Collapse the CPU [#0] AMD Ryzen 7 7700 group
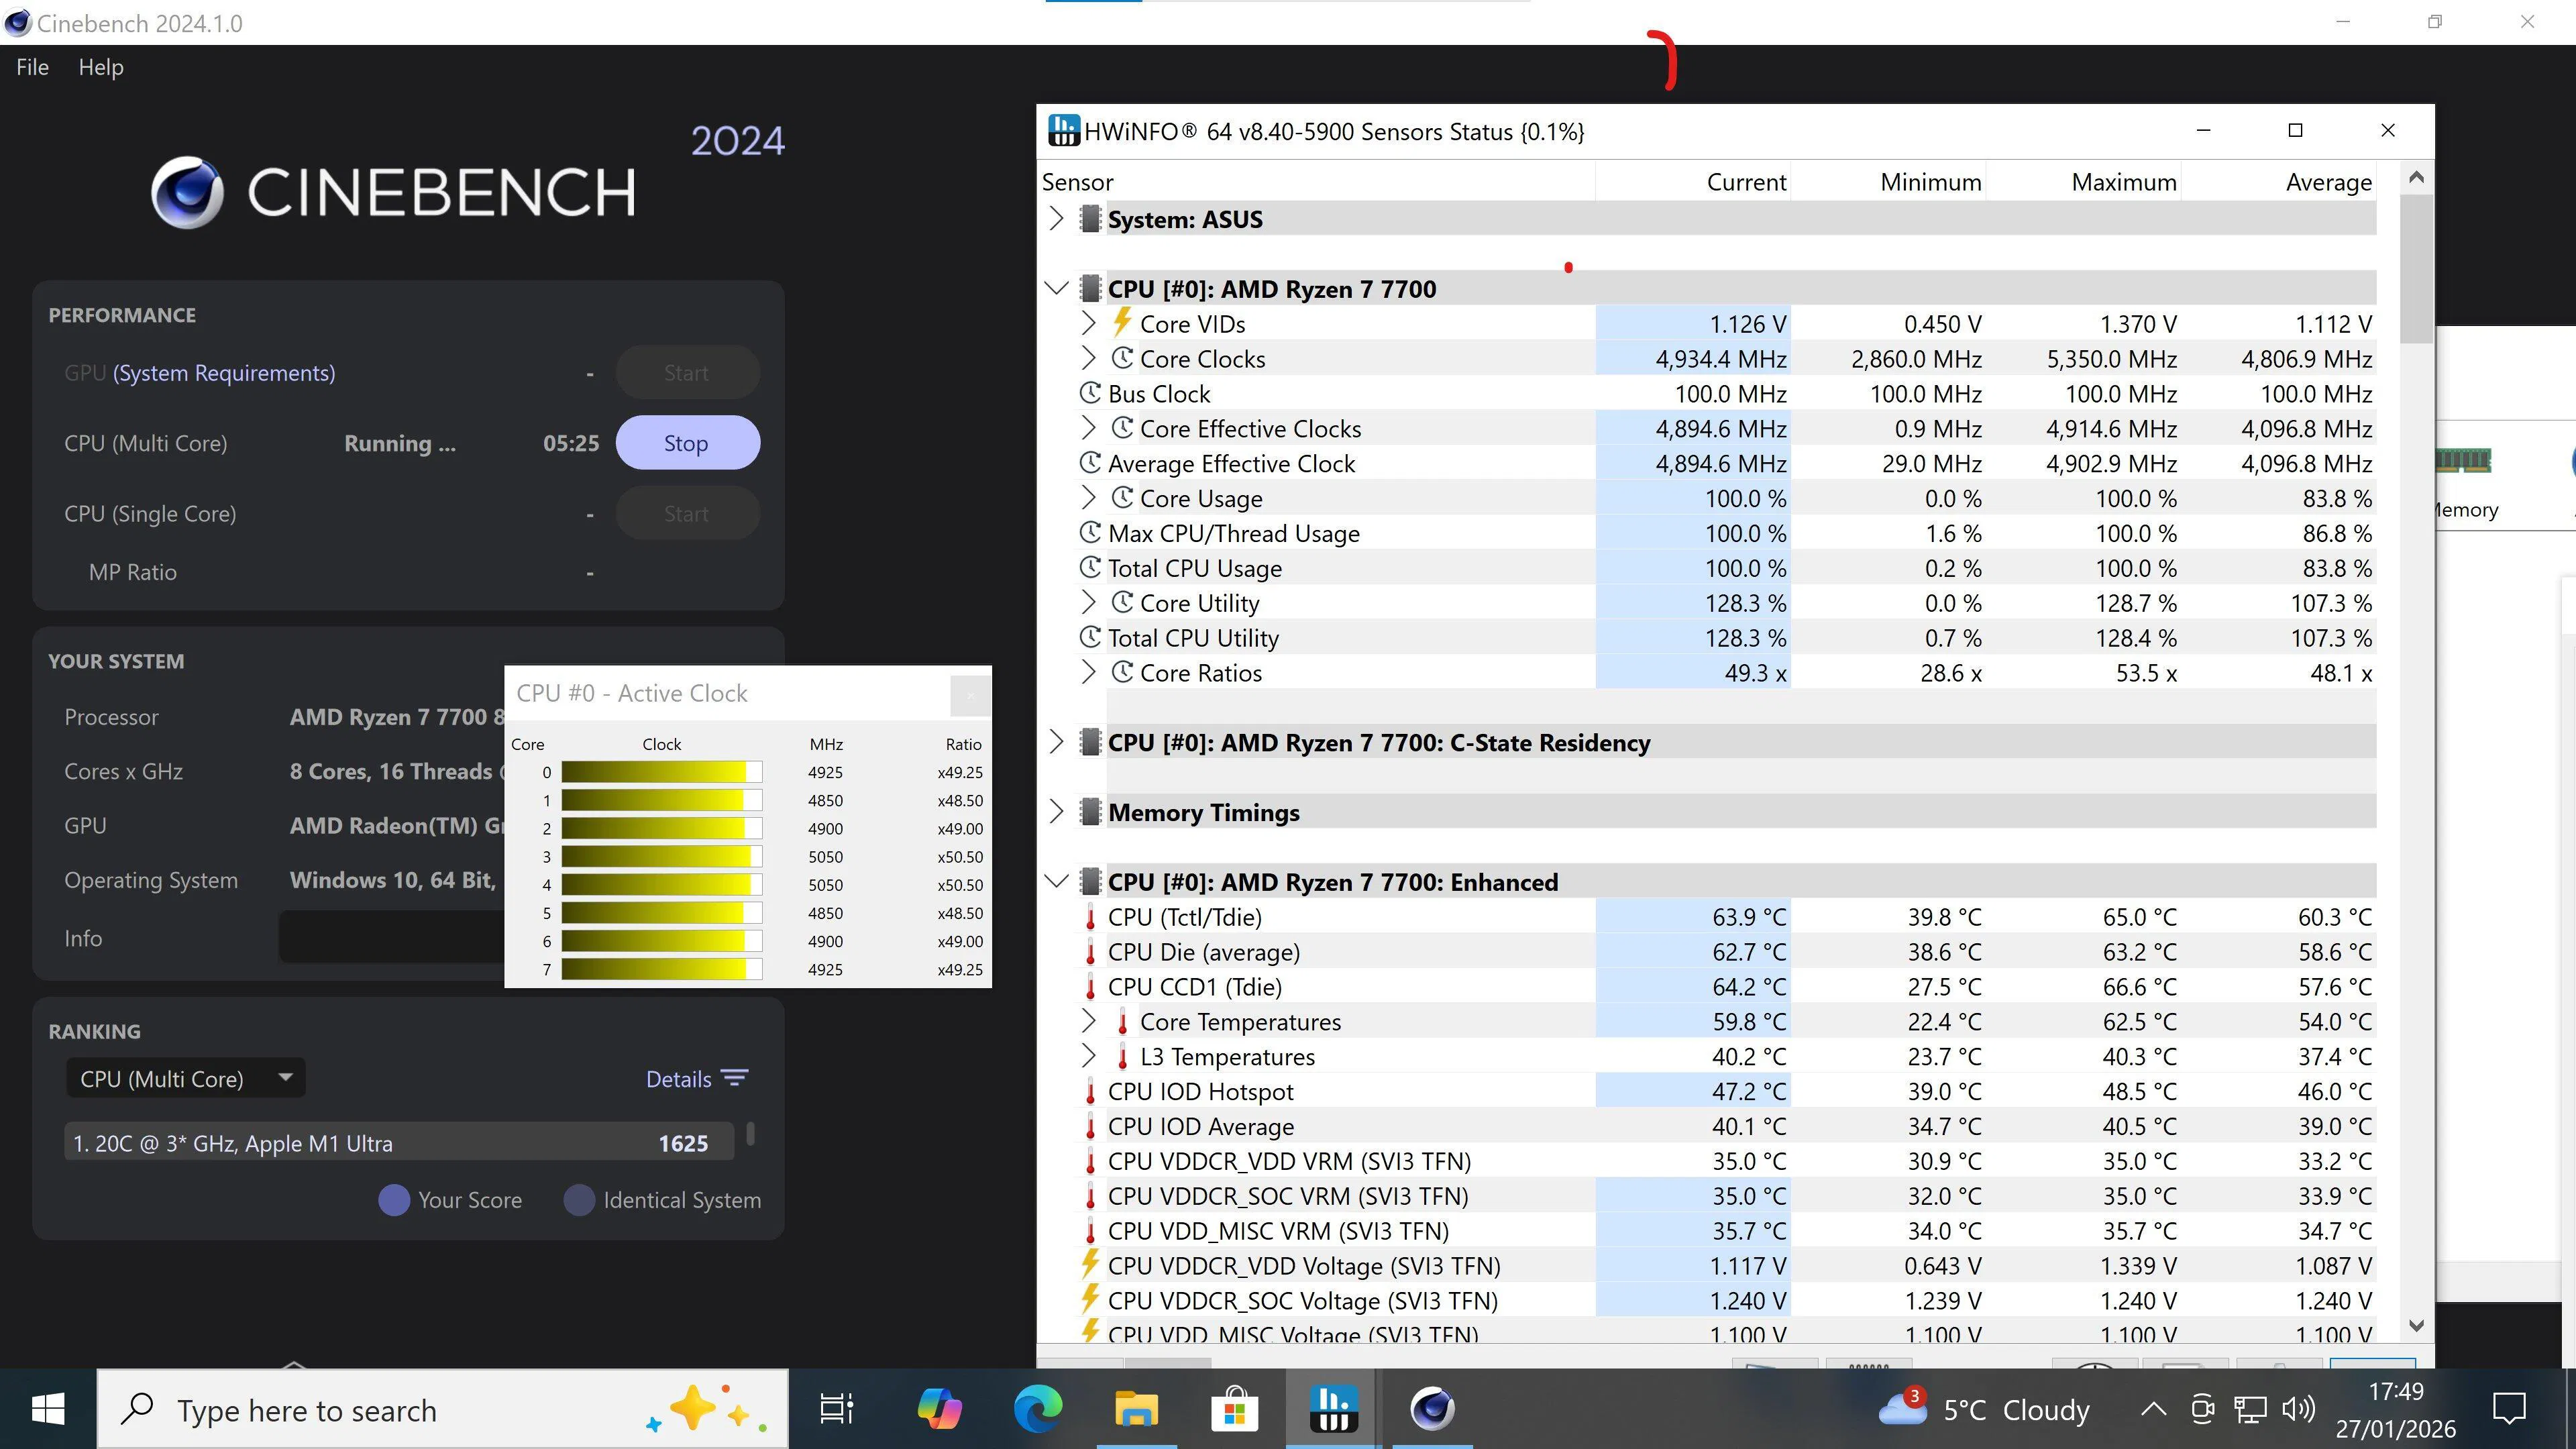This screenshot has width=2576, height=1449. [1057, 289]
